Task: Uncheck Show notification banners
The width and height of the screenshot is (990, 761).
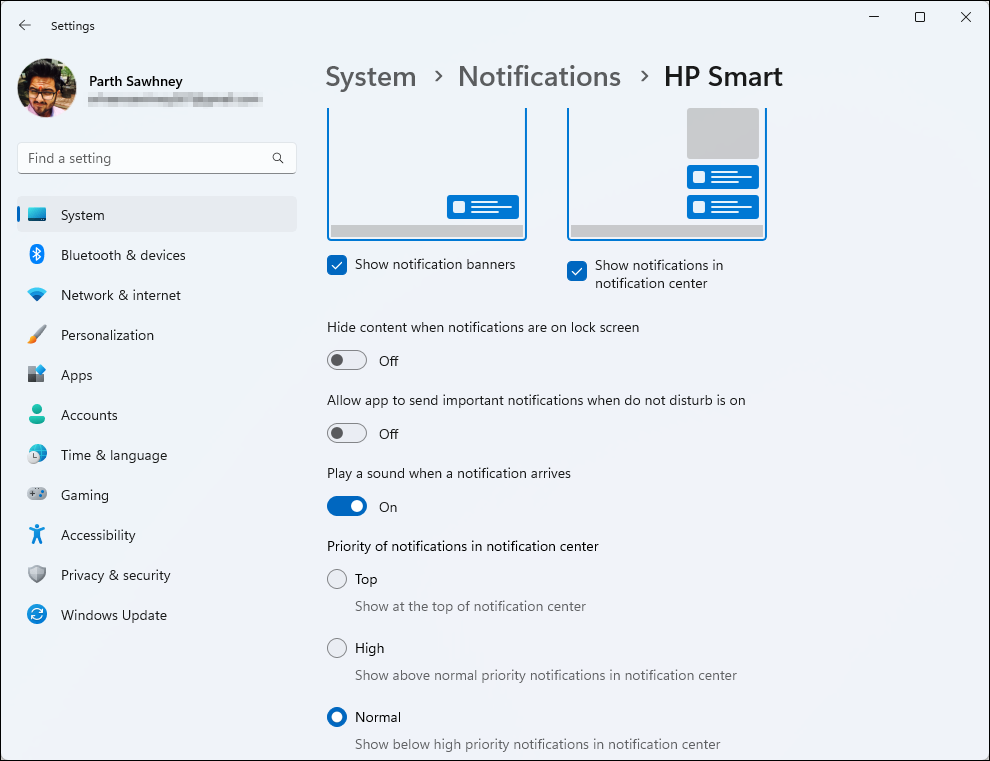Action: tap(337, 264)
